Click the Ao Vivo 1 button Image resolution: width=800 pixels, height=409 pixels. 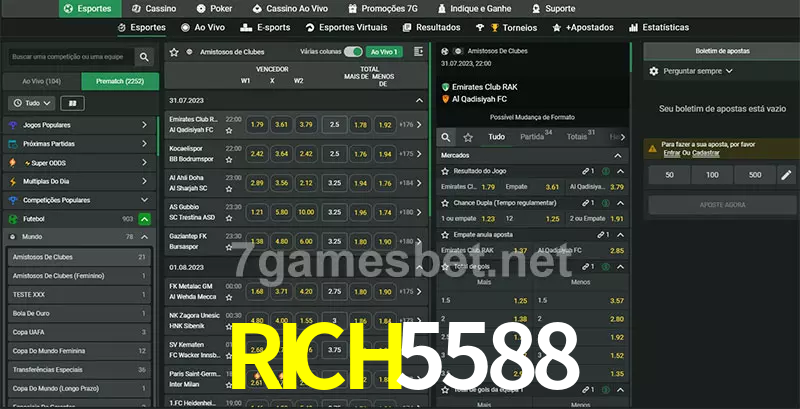(x=384, y=52)
